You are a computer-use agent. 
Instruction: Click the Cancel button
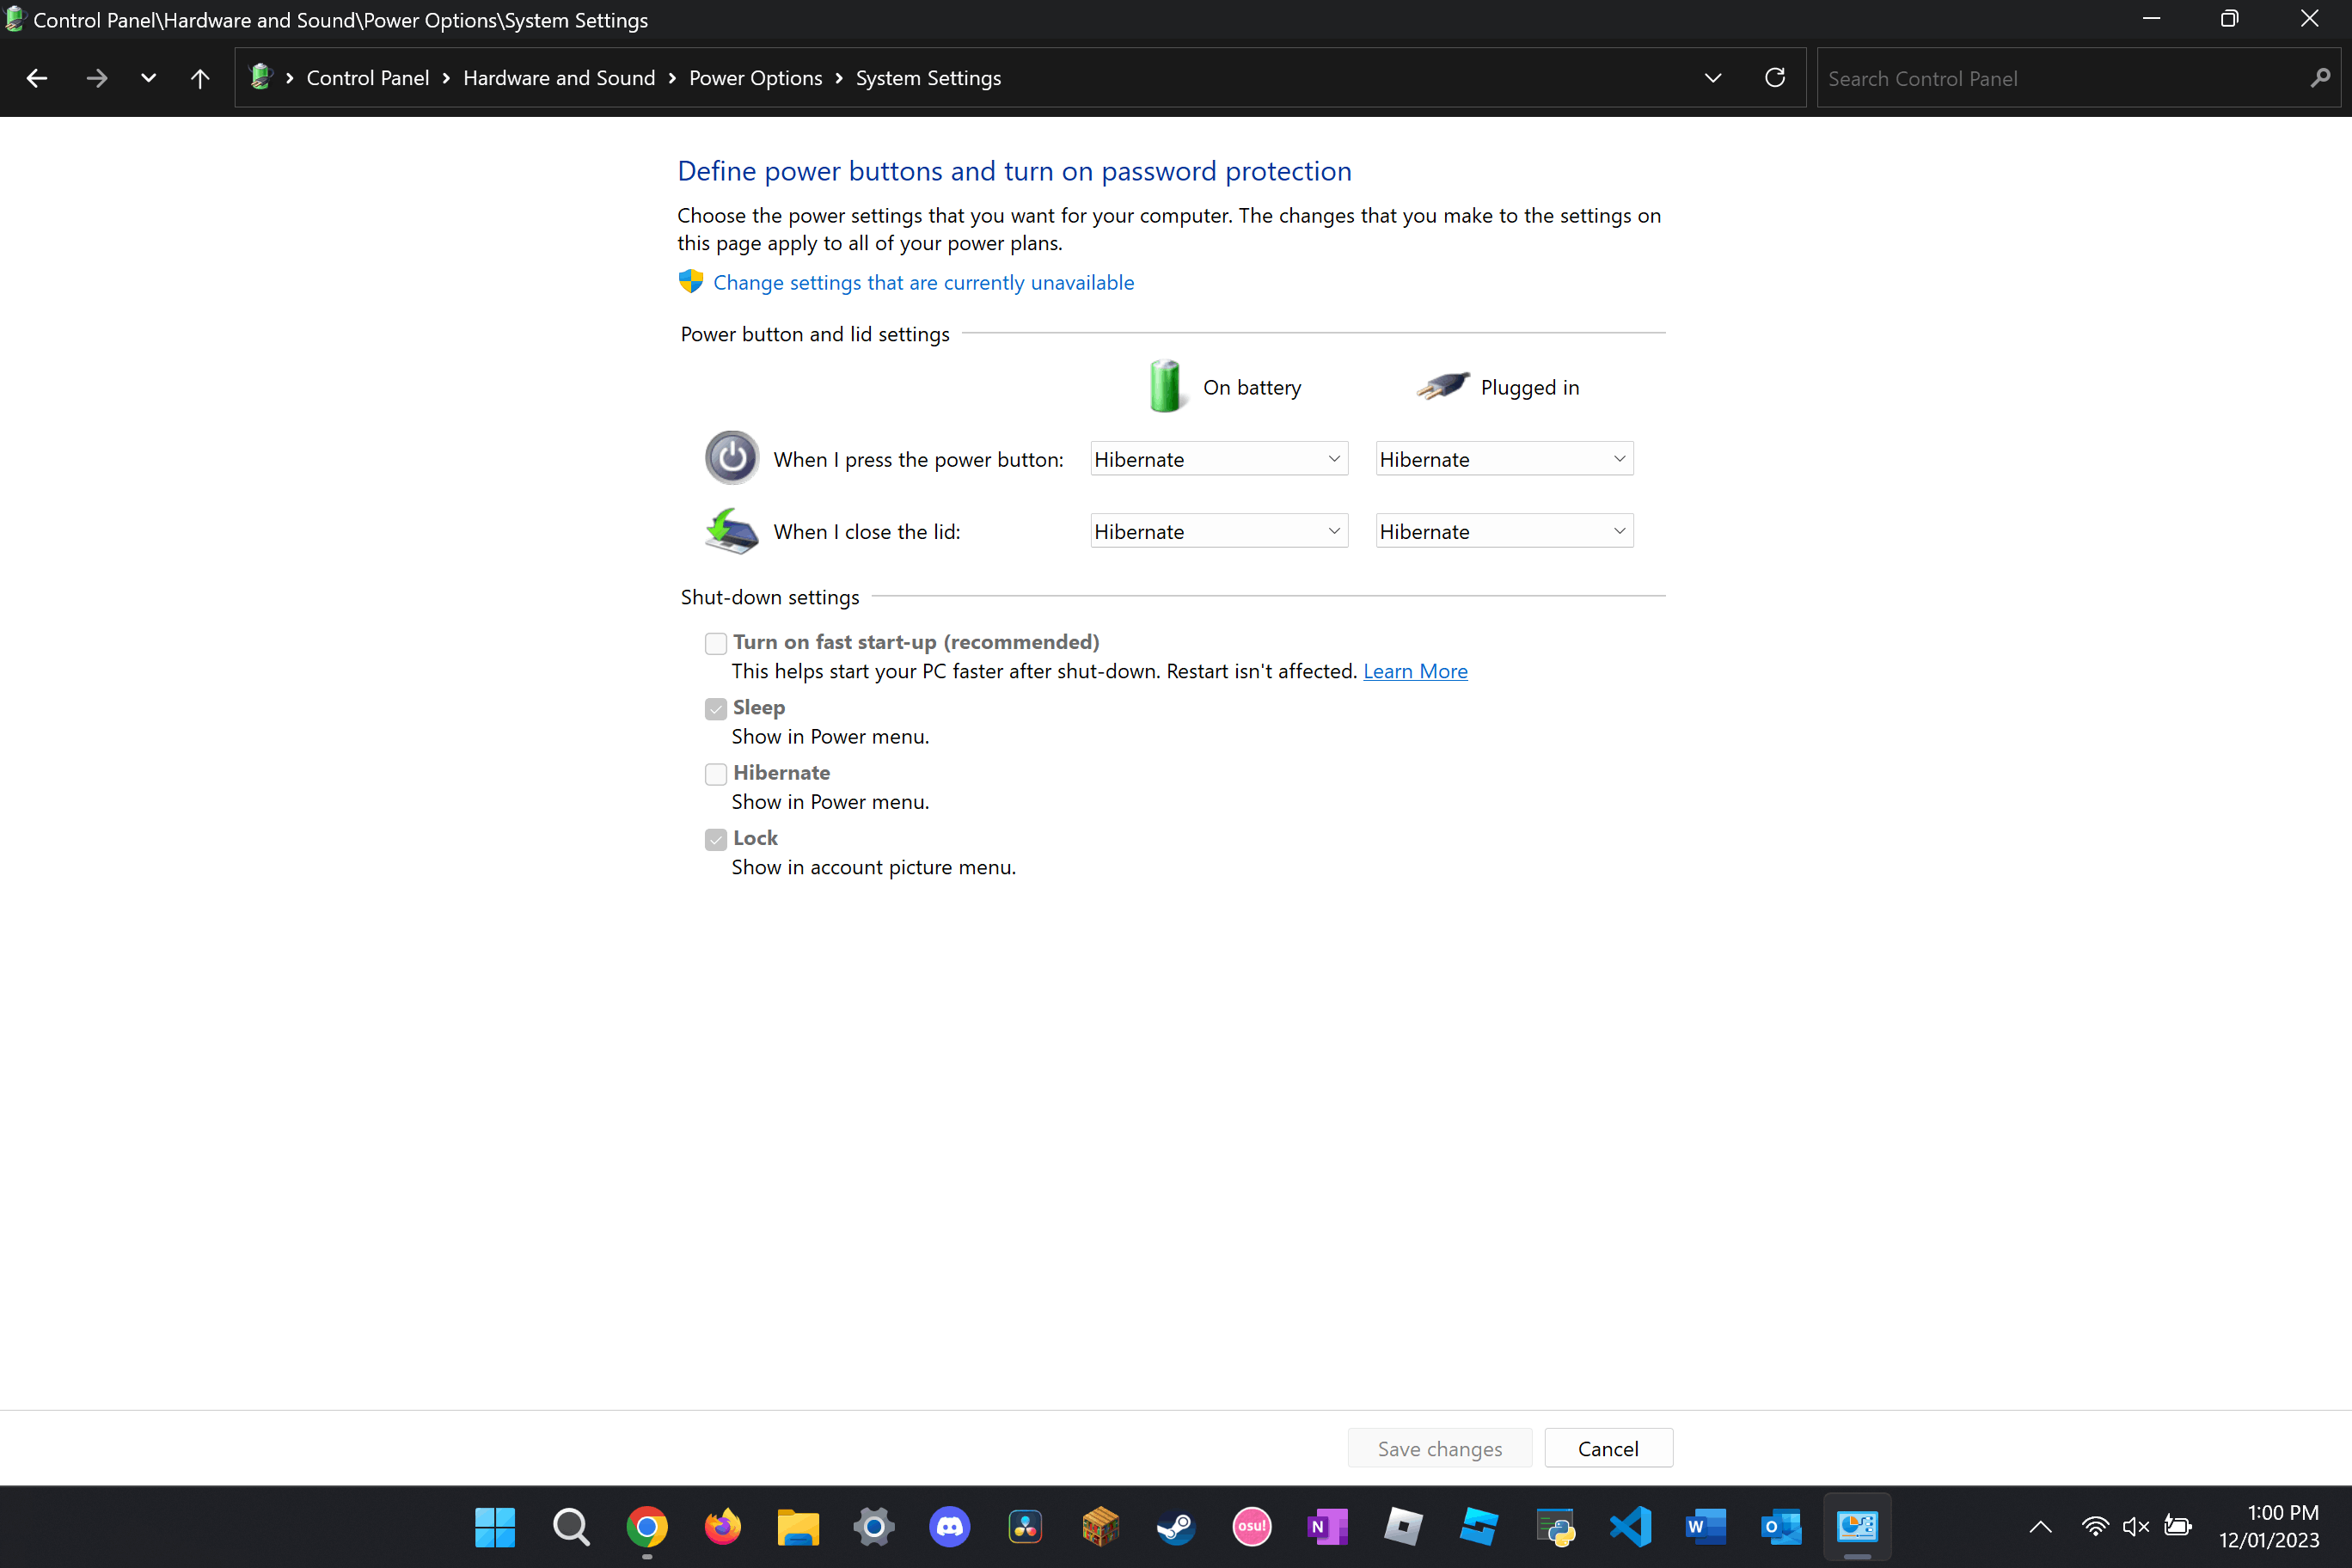click(1608, 1448)
